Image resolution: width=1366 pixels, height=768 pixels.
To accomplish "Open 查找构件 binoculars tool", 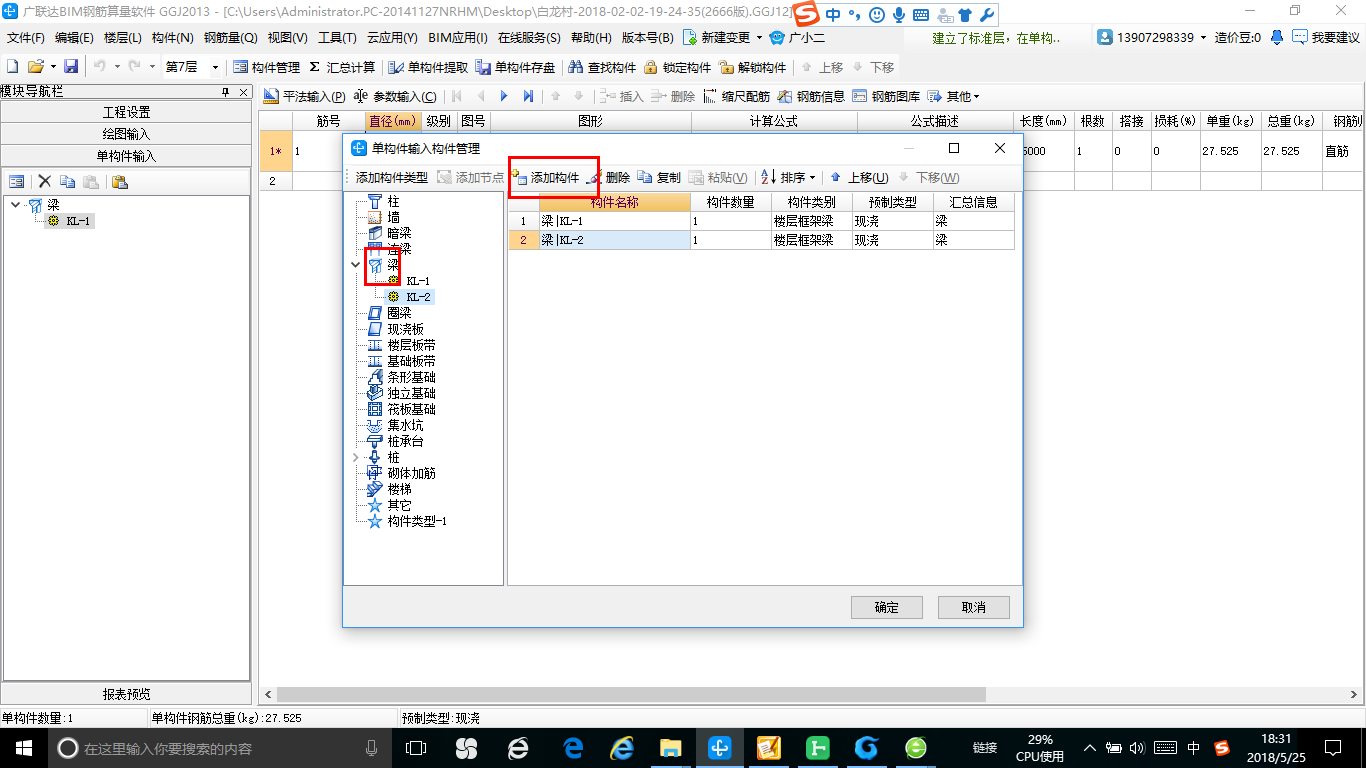I will pos(602,67).
